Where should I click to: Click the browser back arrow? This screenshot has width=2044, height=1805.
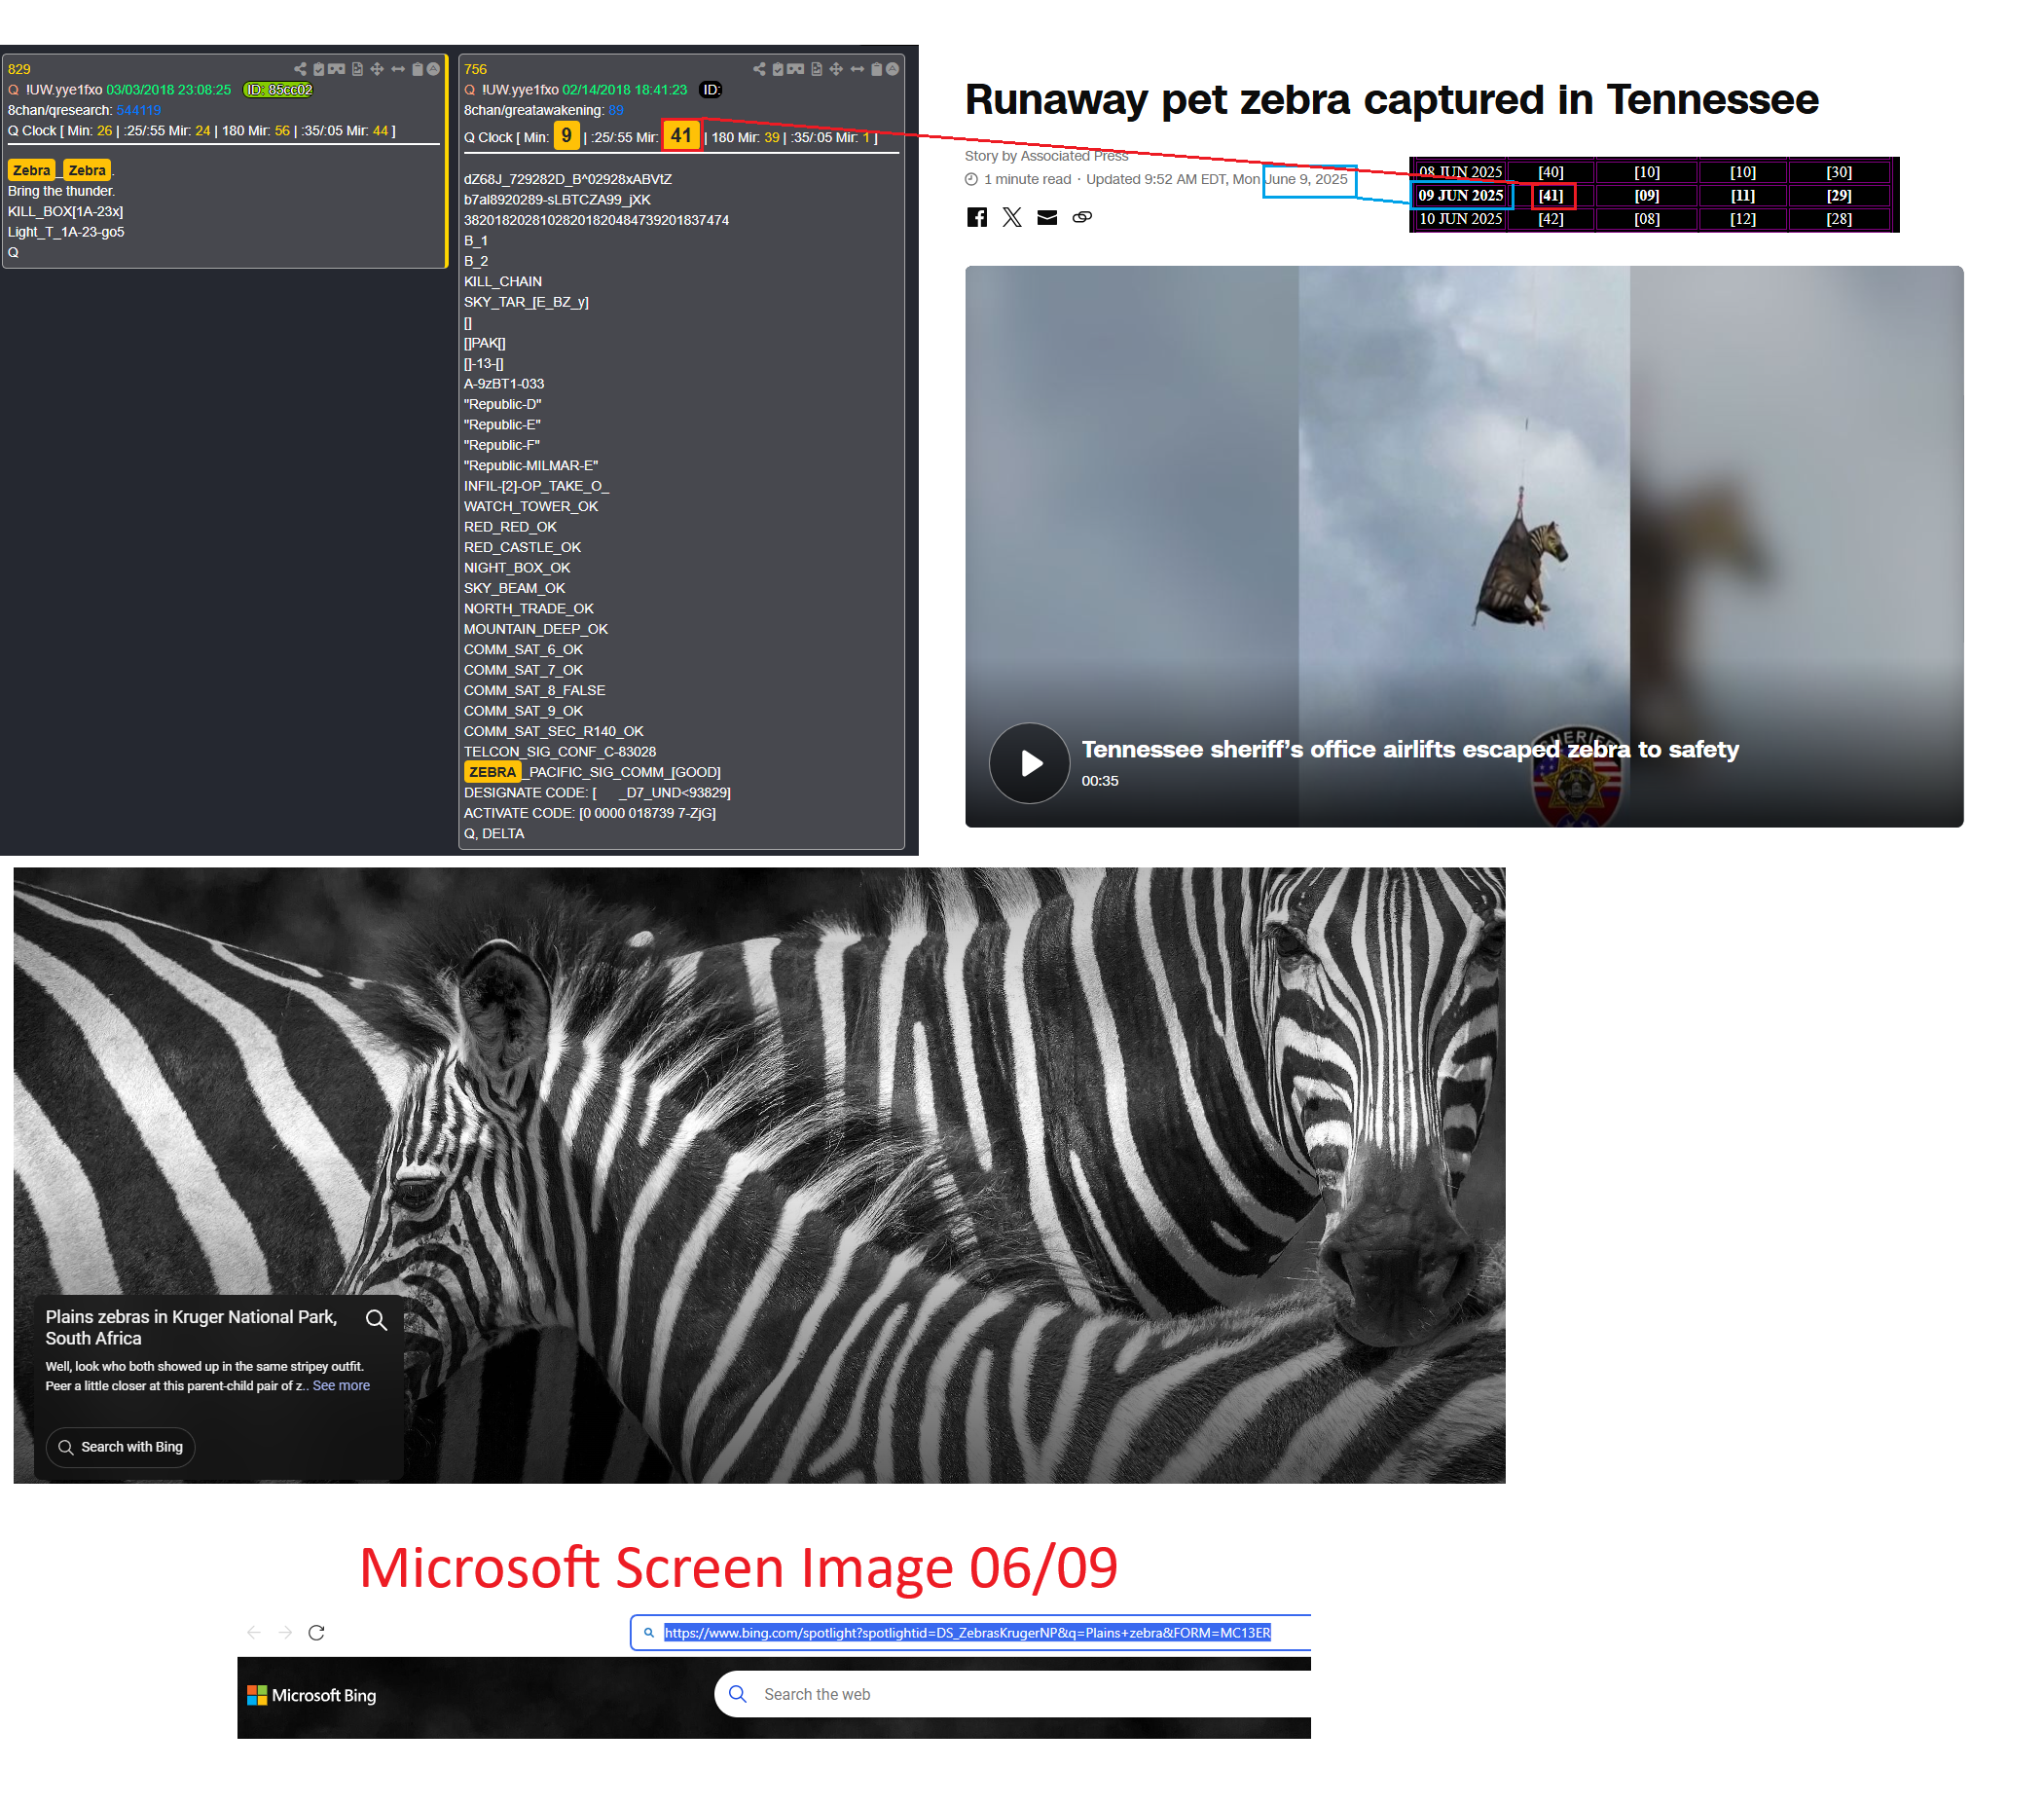click(254, 1632)
